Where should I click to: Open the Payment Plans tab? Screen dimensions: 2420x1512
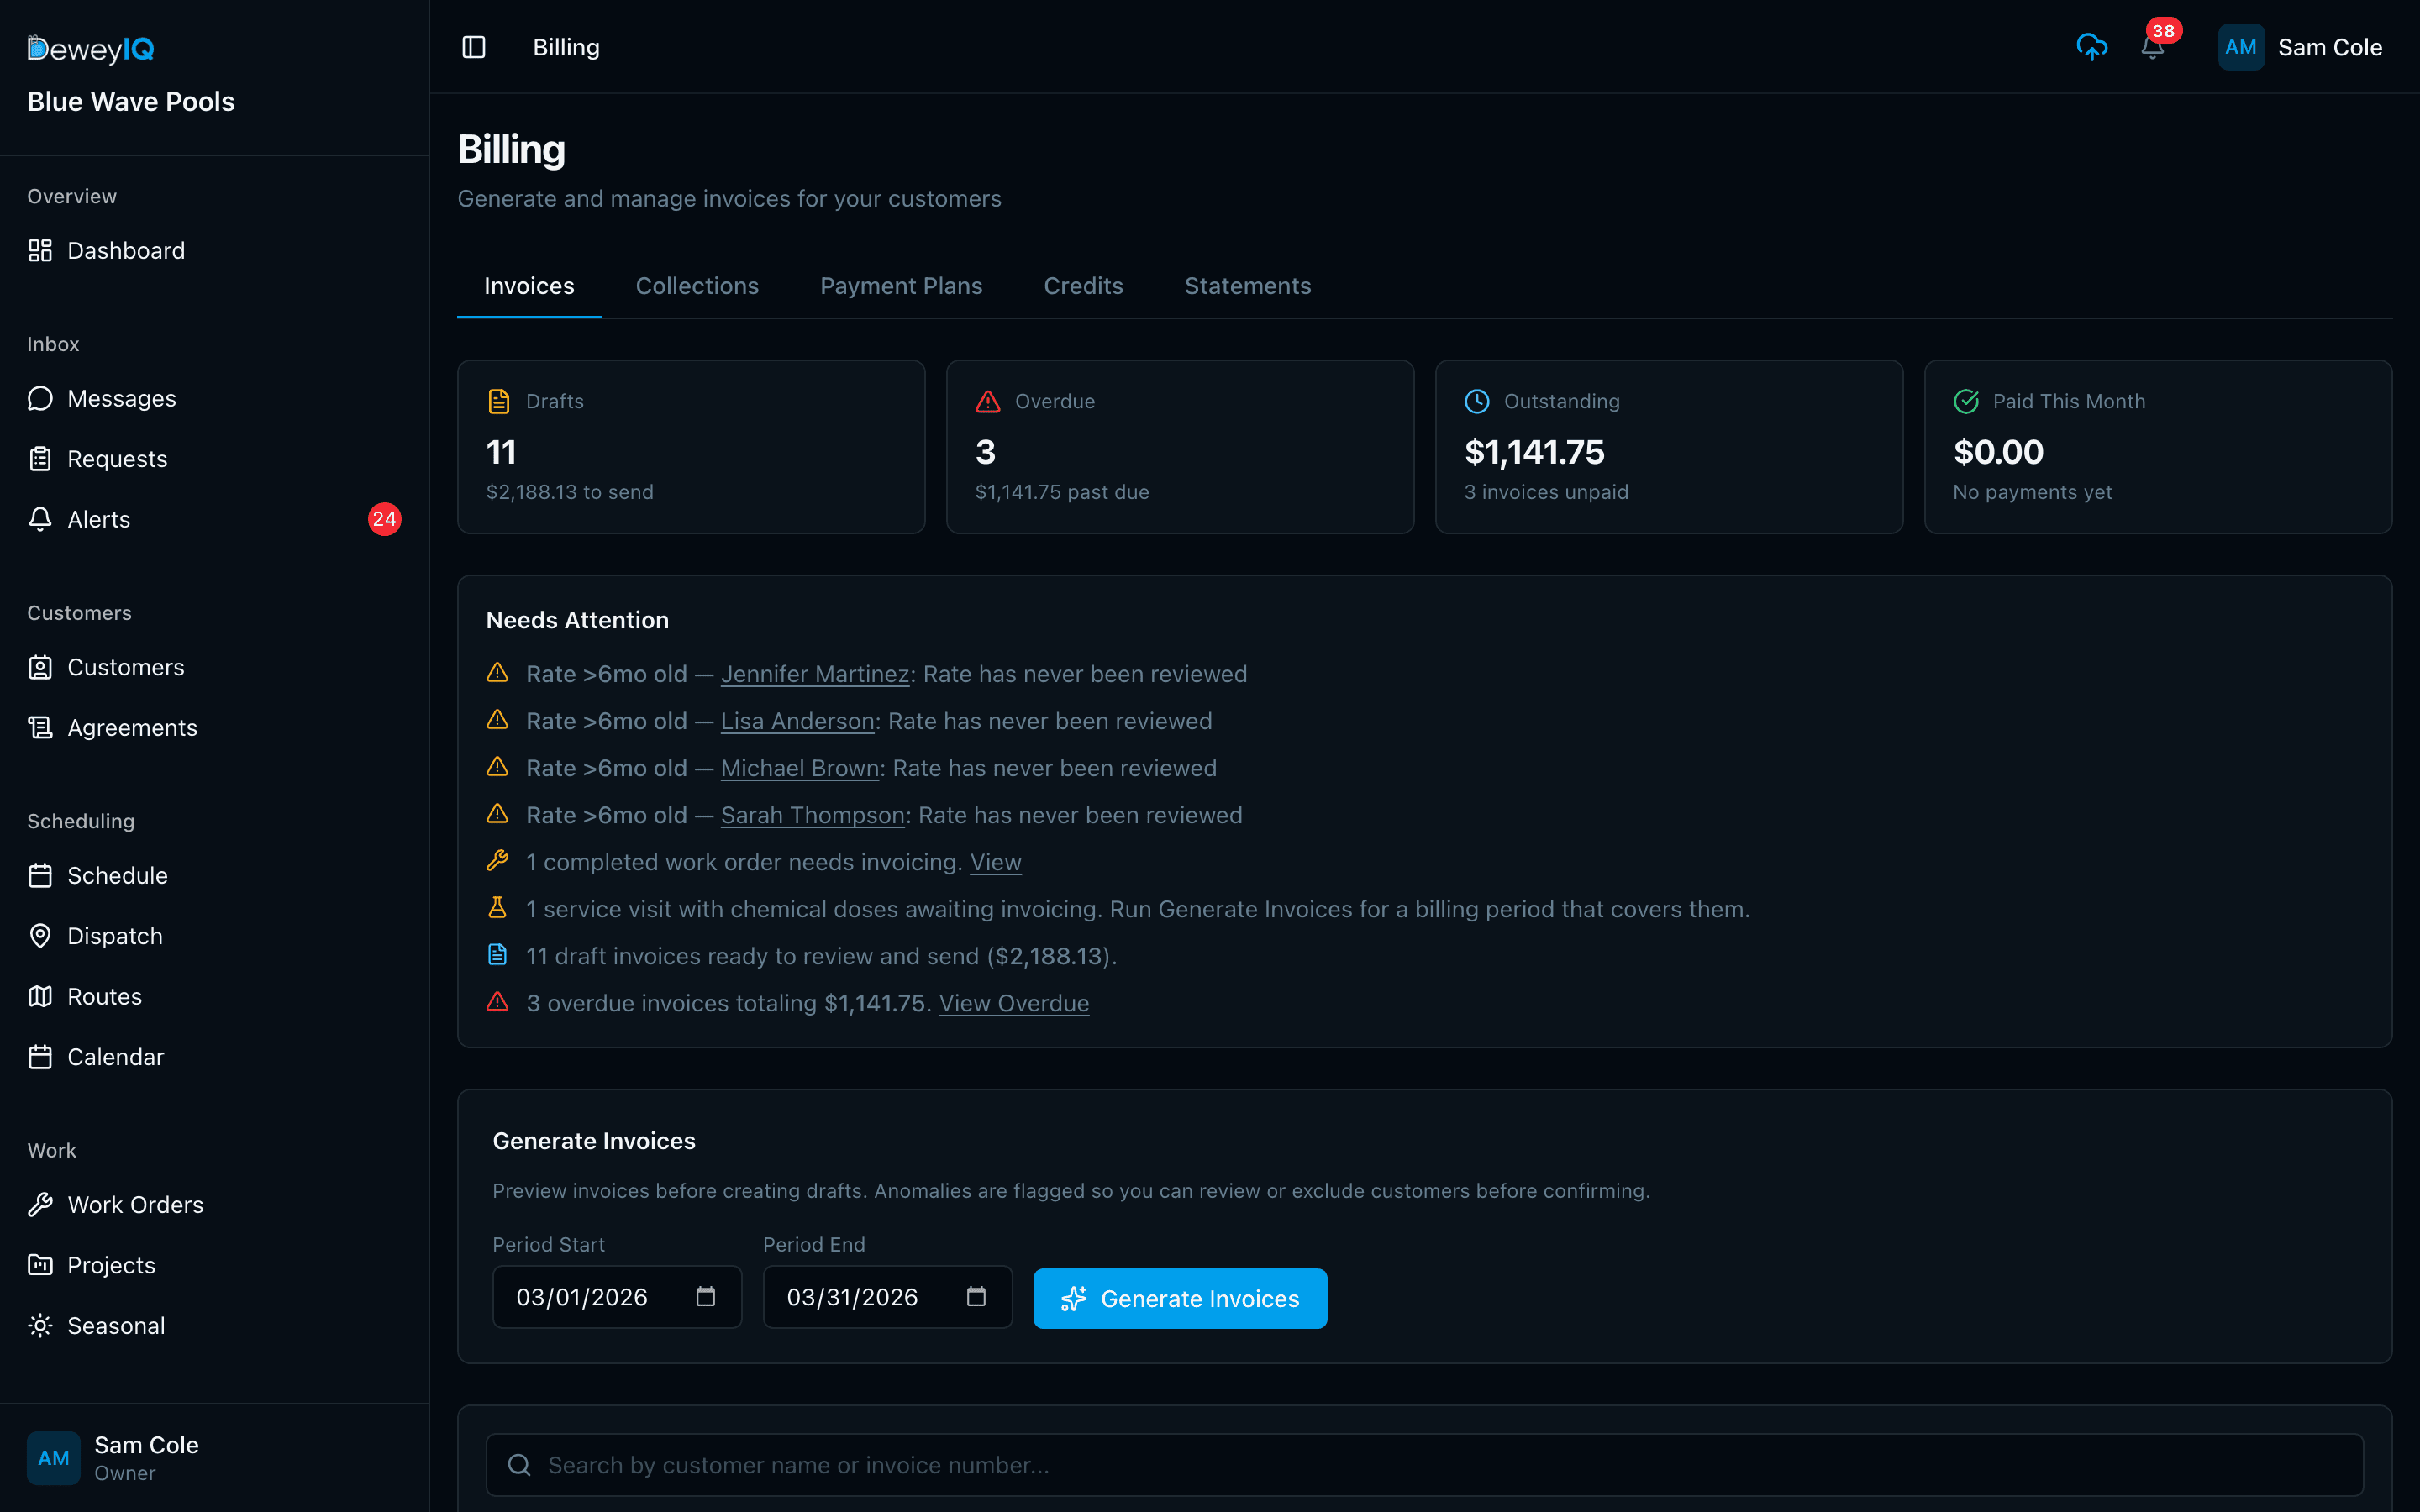pyautogui.click(x=900, y=286)
